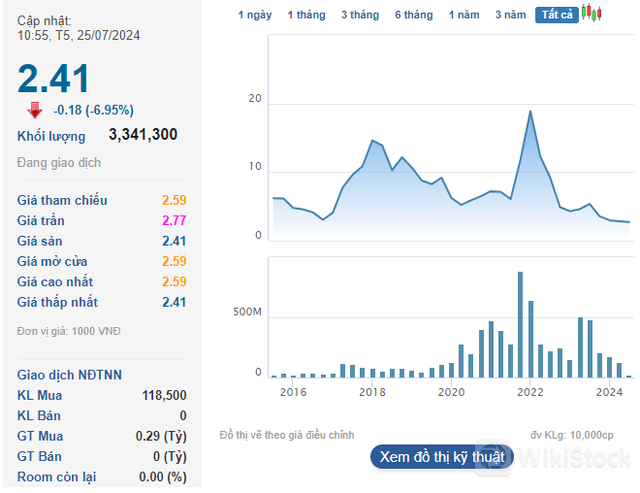Click the red down arrow price indicator
640x493 pixels.
(35, 110)
